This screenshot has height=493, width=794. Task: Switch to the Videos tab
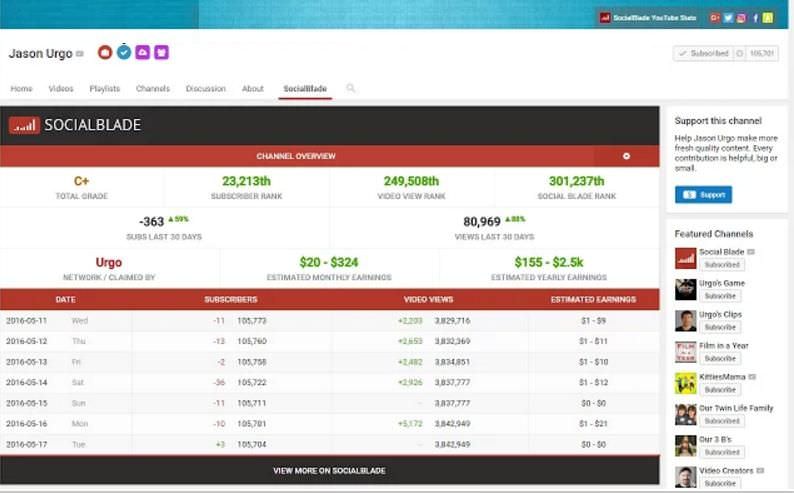61,89
